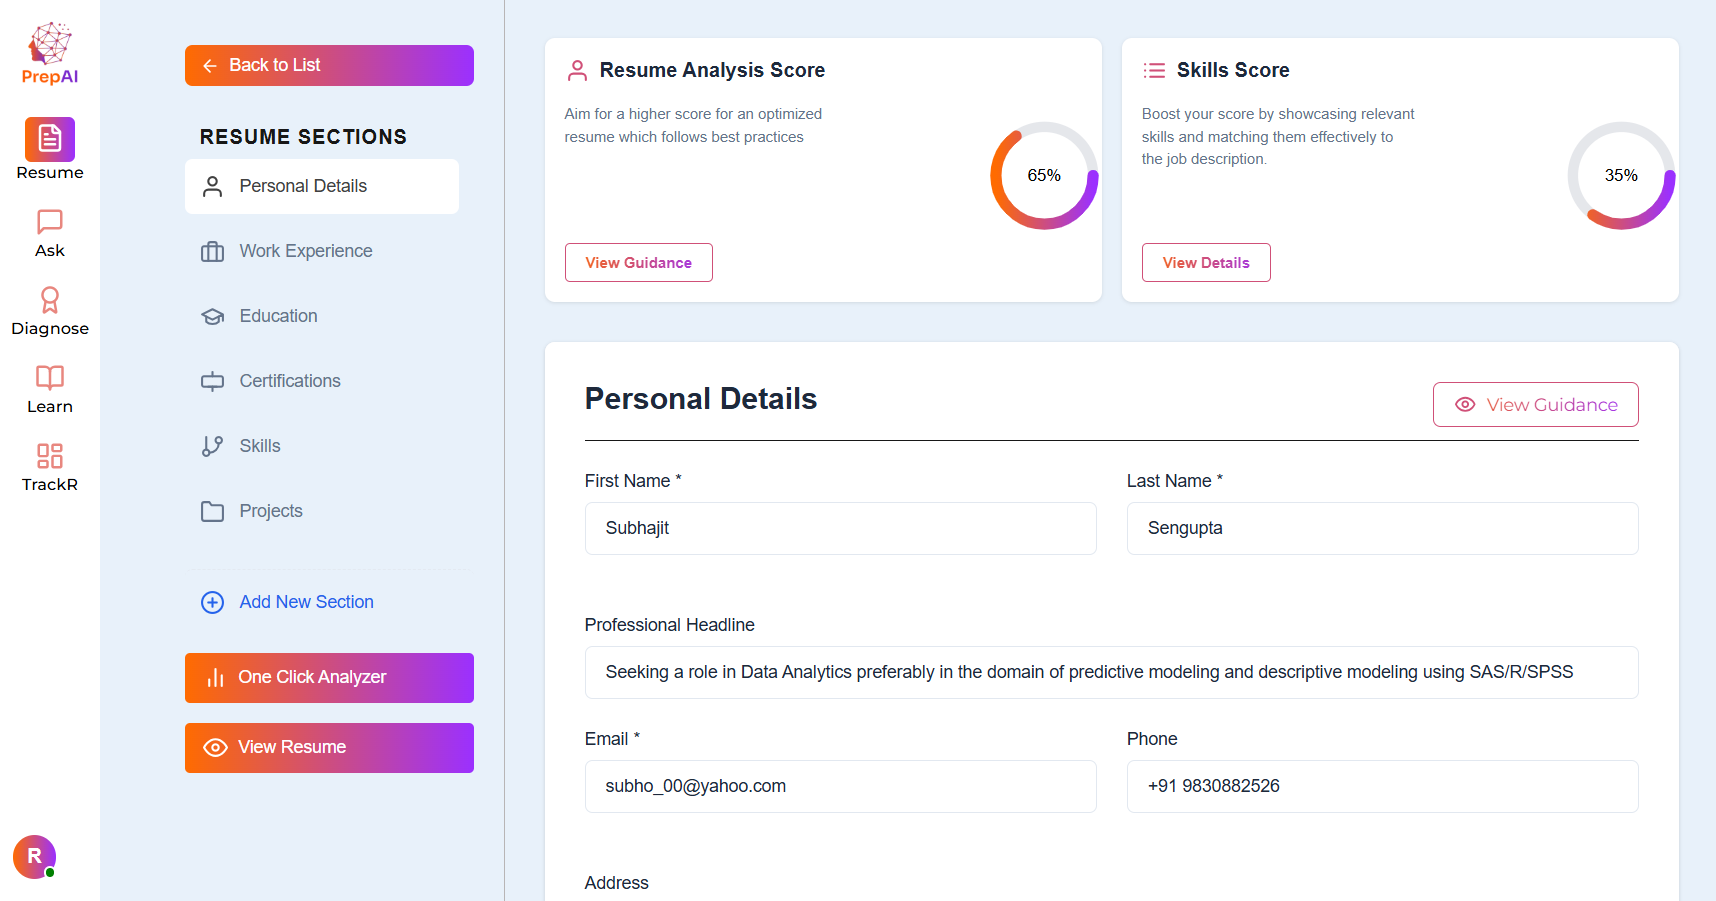Click the Professional Headline input field

(1111, 672)
